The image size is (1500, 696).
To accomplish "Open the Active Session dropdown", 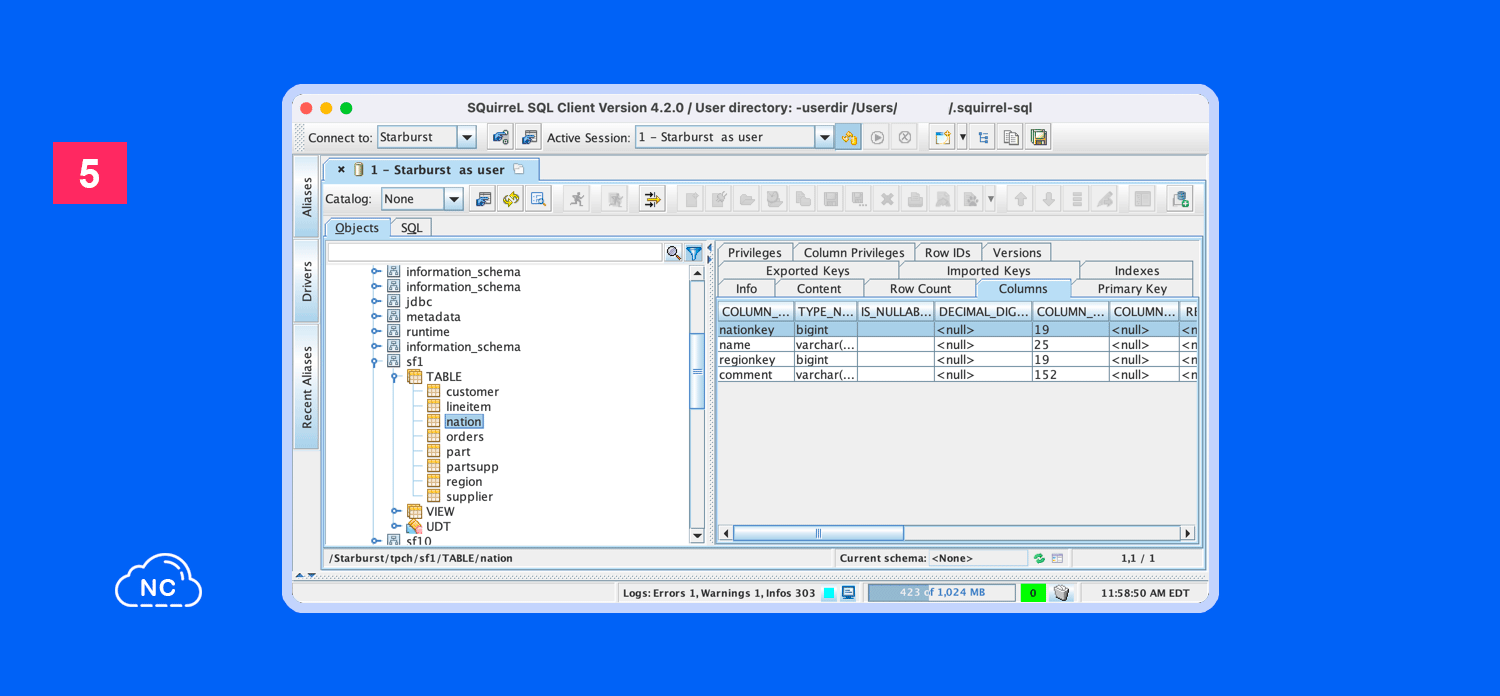I will 824,137.
